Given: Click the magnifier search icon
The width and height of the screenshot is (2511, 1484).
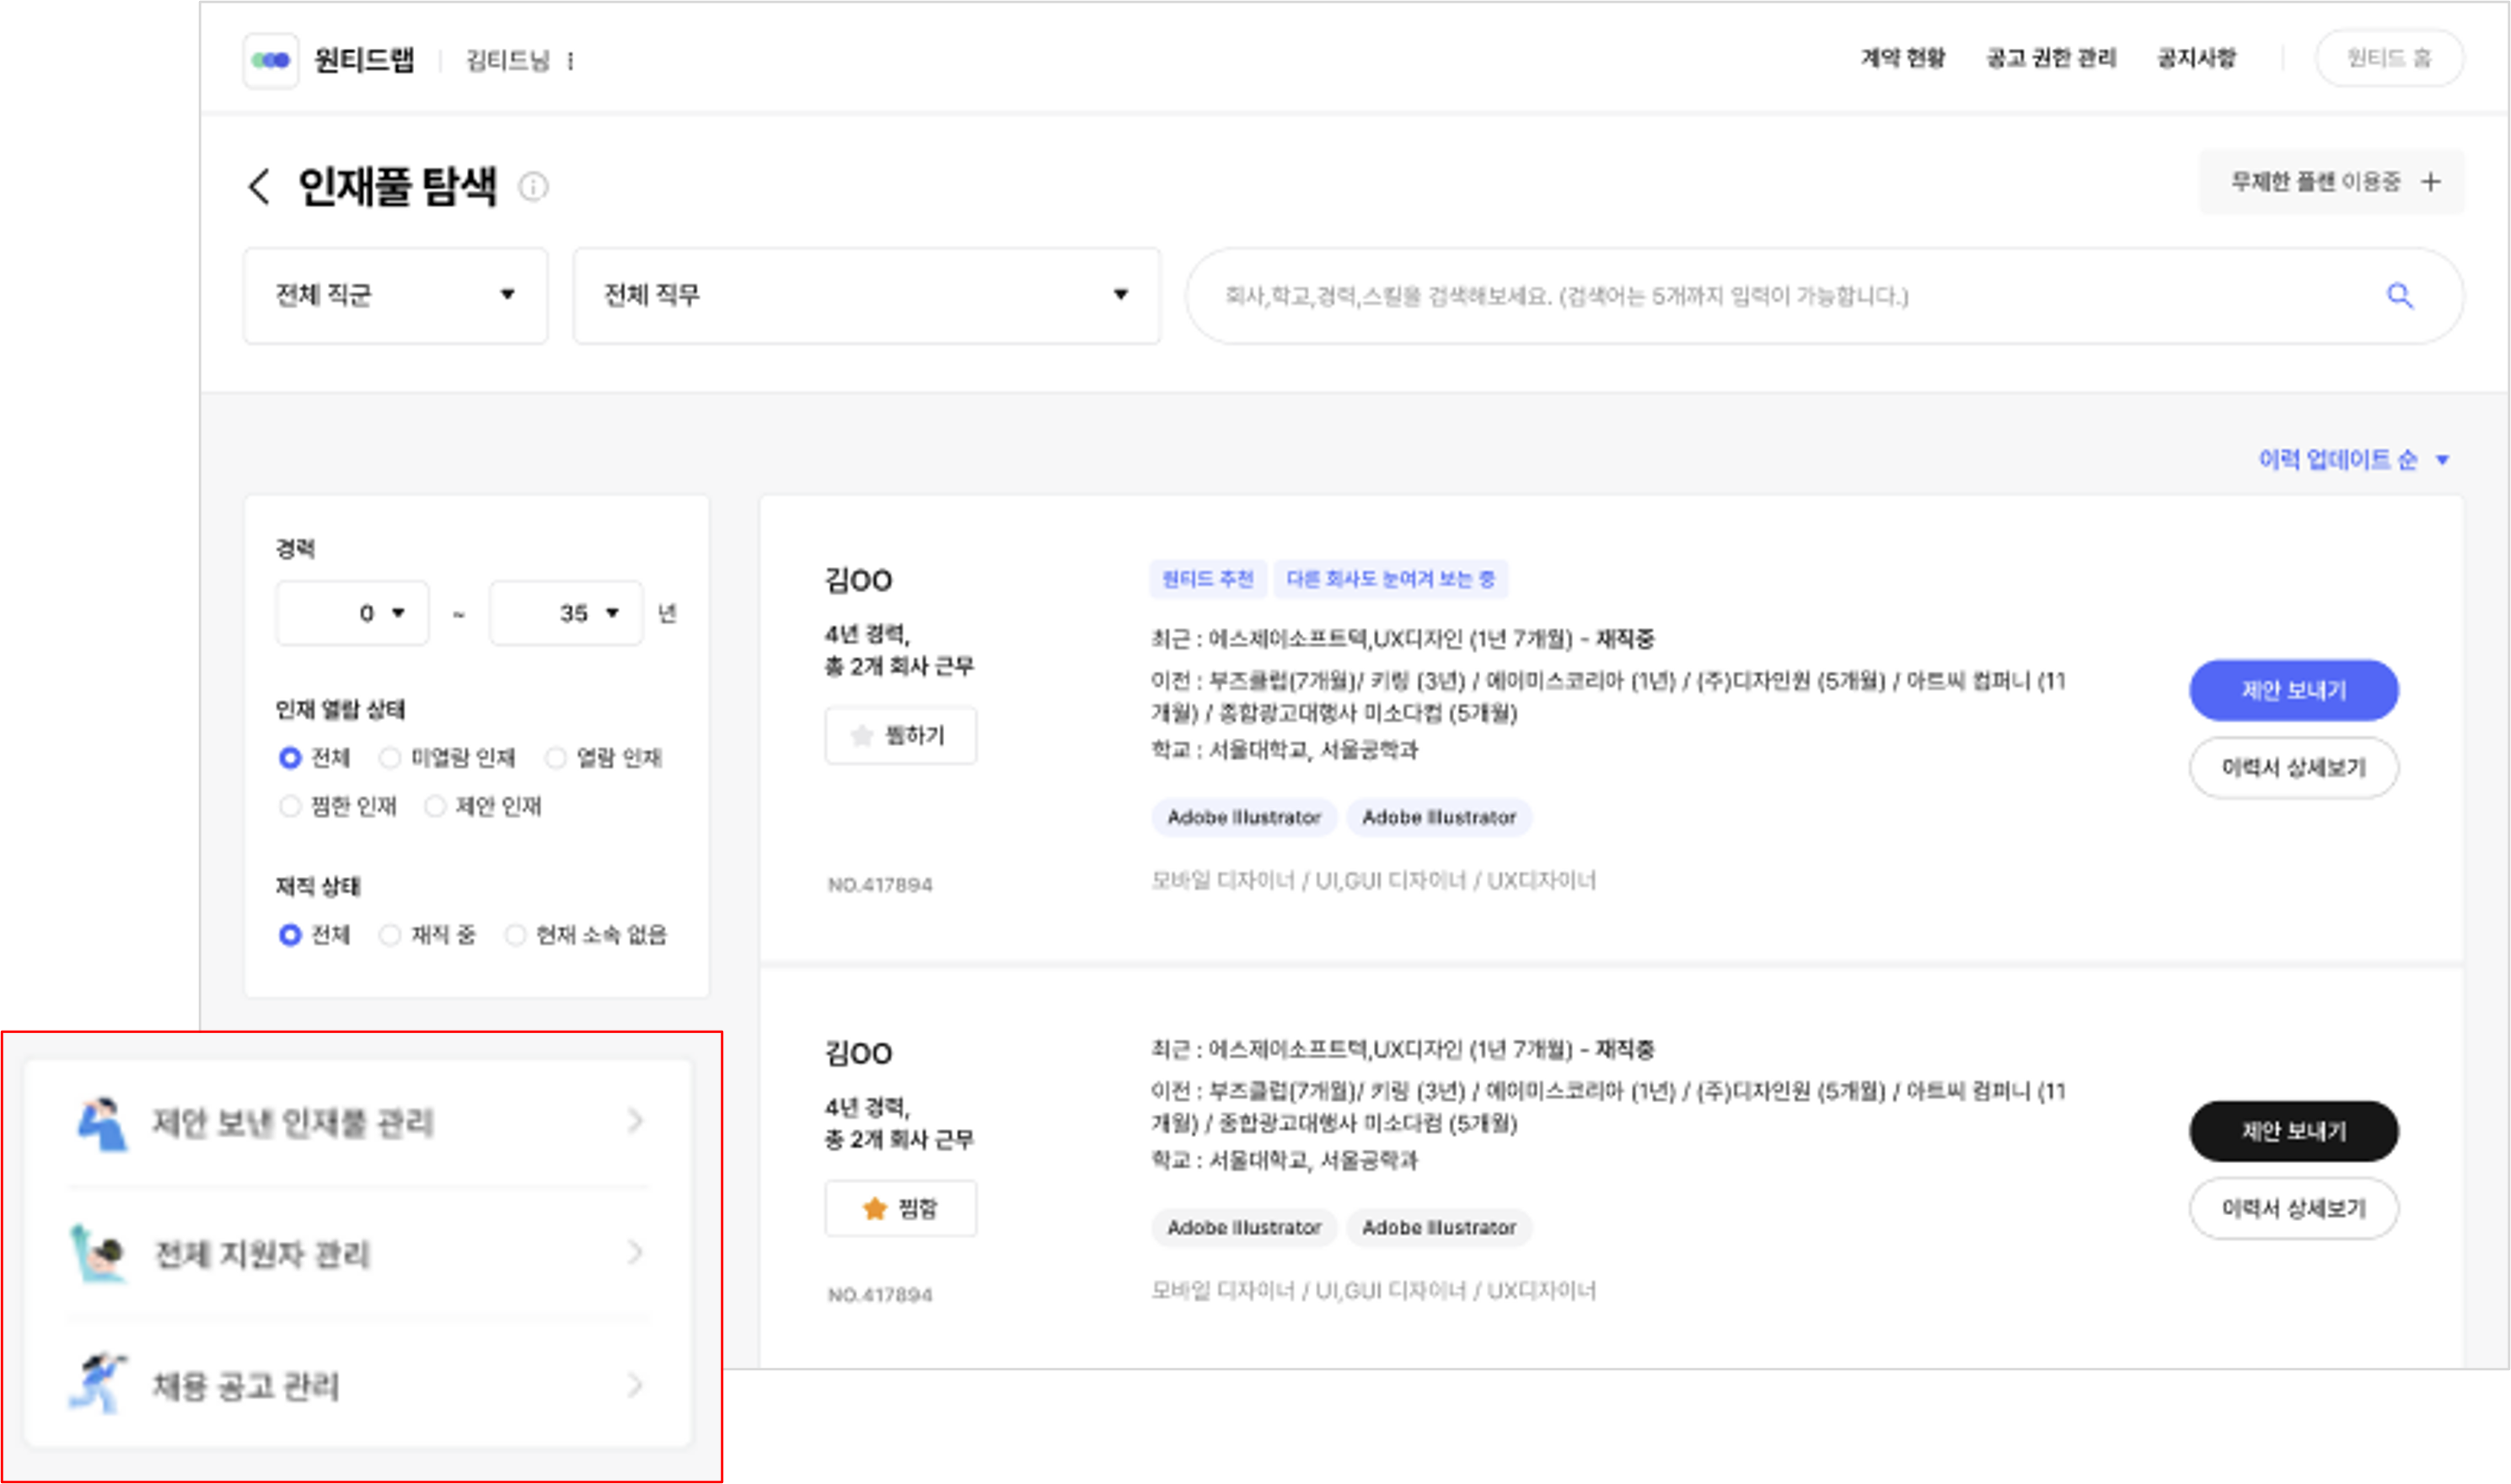Looking at the screenshot, I should coord(2400,296).
